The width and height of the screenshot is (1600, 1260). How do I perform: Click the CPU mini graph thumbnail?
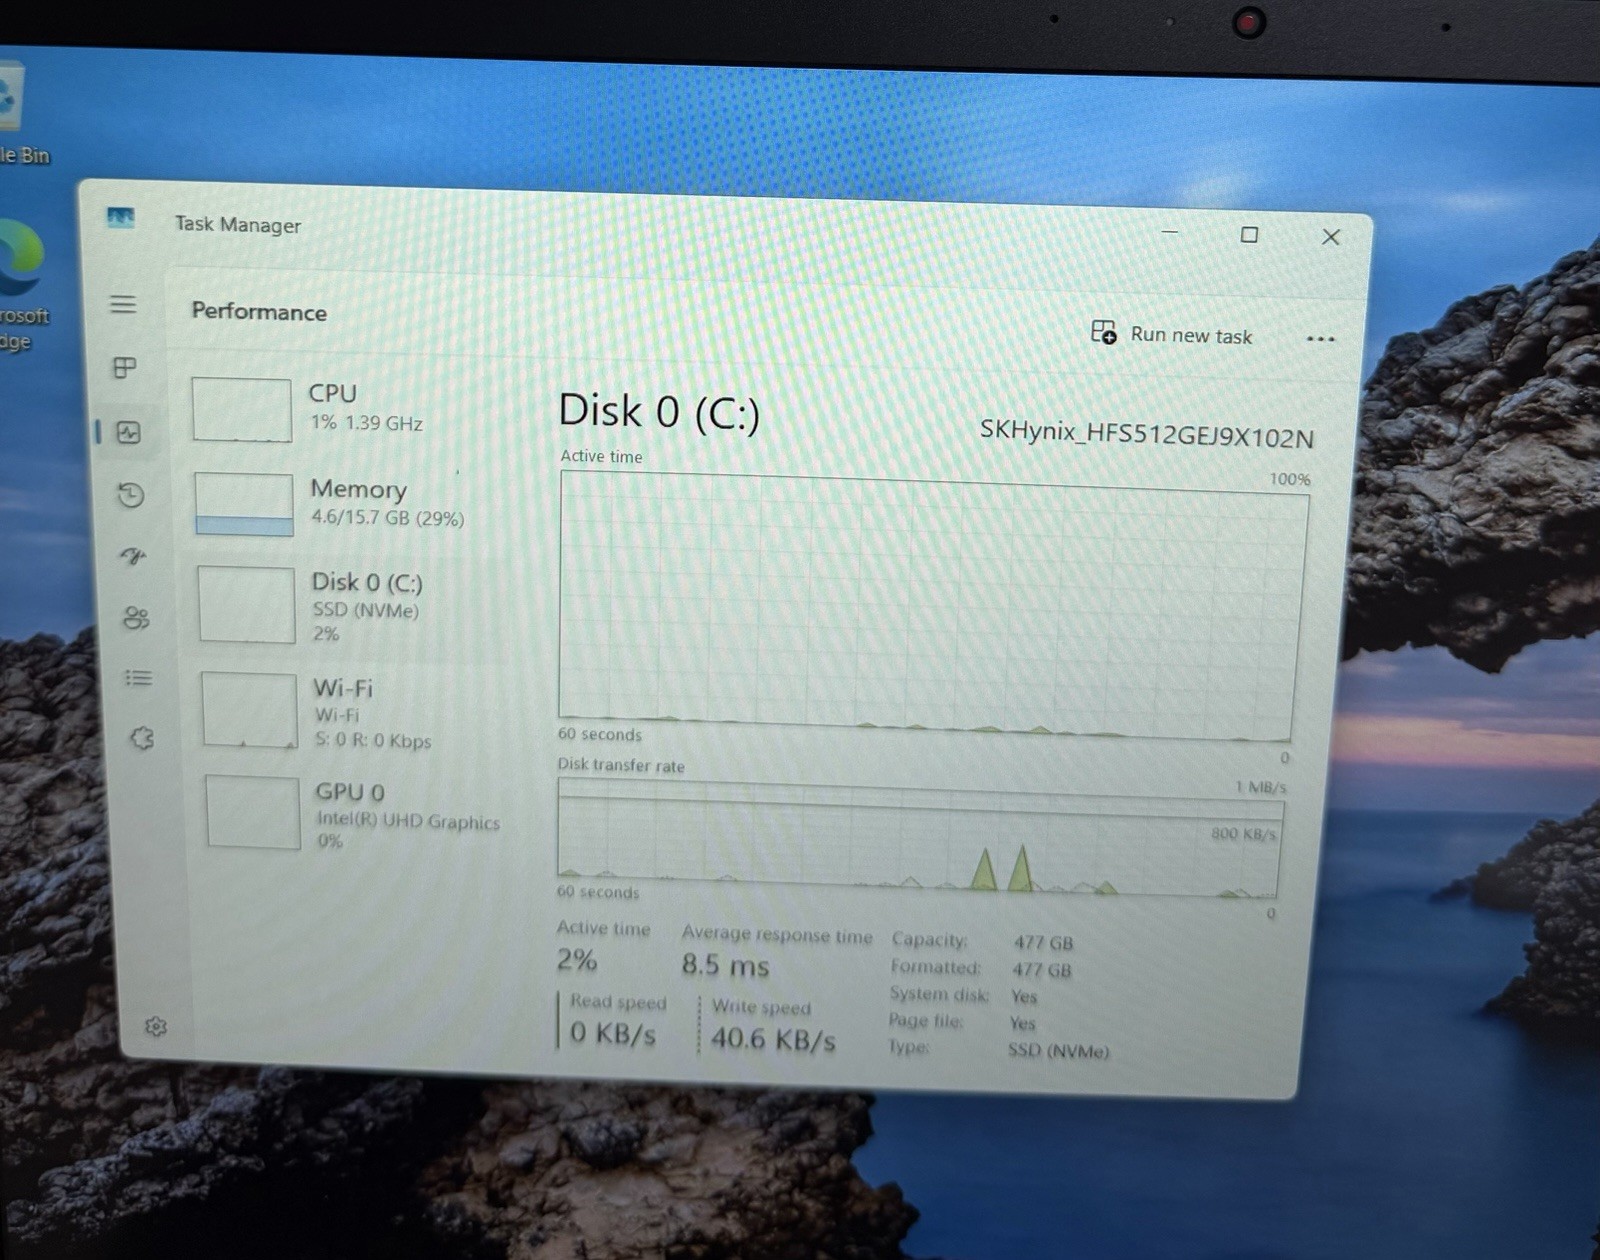[242, 410]
